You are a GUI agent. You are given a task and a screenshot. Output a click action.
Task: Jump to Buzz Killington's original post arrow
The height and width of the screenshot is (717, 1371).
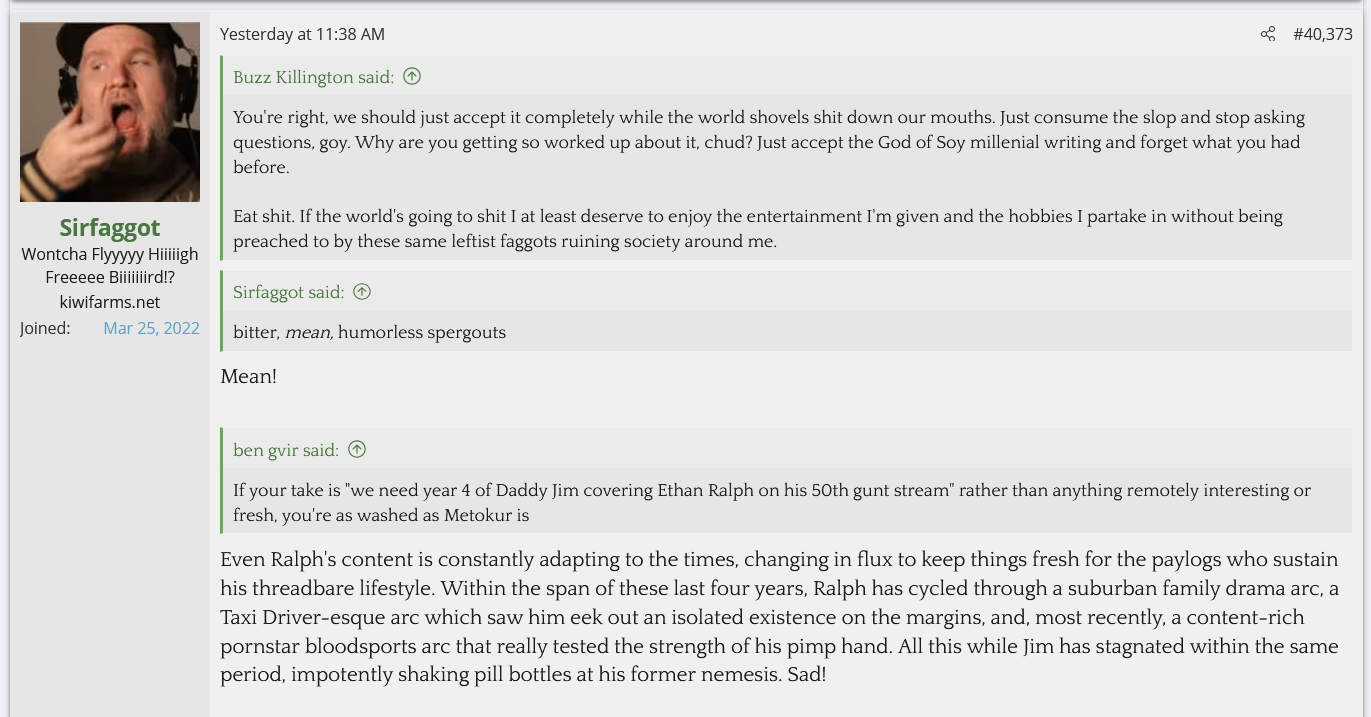click(x=412, y=76)
